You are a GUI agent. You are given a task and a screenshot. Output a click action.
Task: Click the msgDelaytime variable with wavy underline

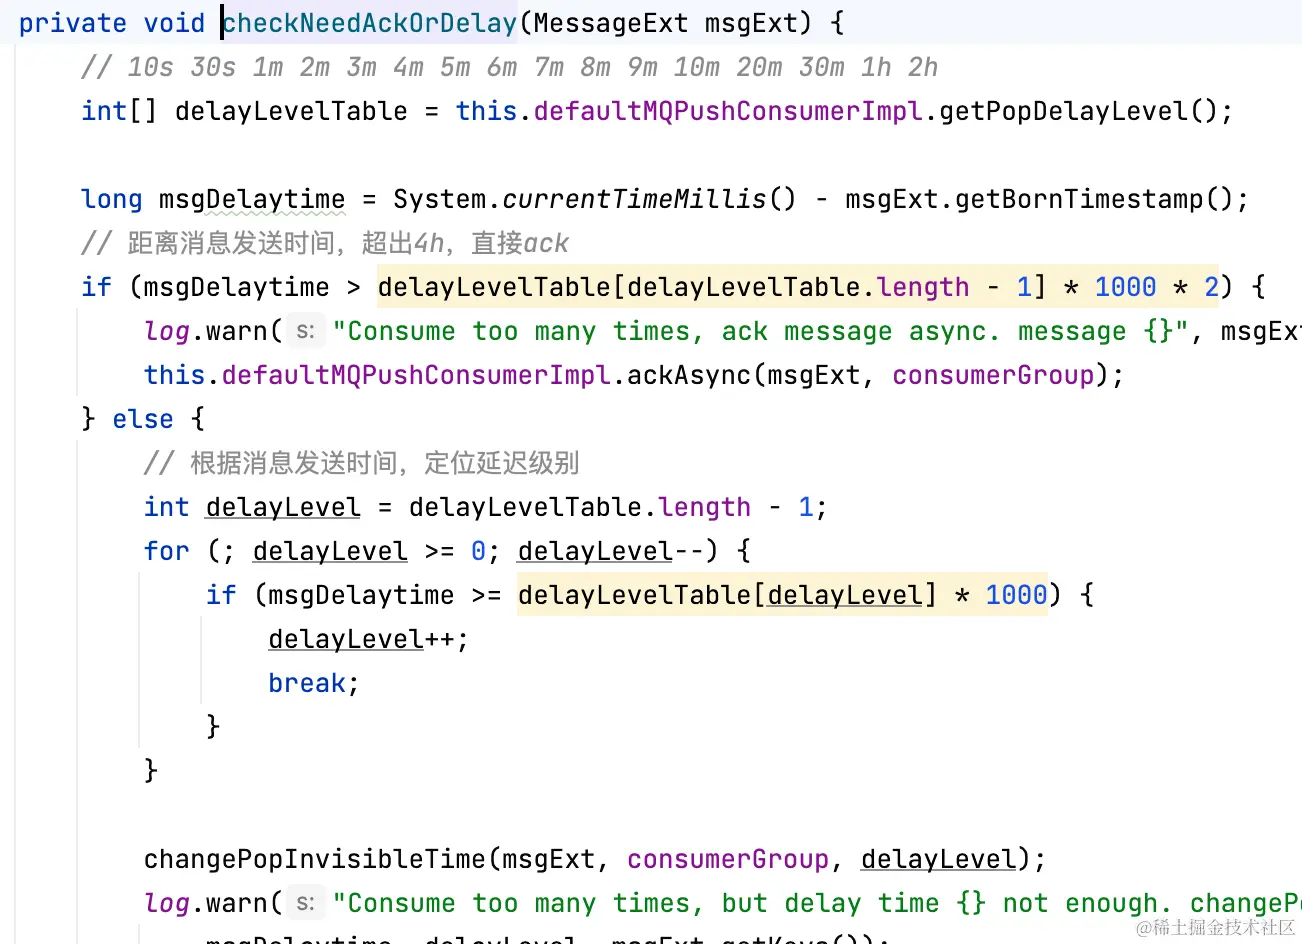point(252,200)
